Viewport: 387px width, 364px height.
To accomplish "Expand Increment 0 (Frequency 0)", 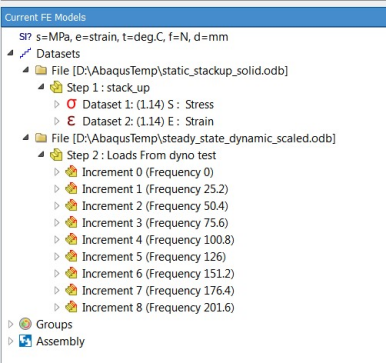I will (x=57, y=172).
